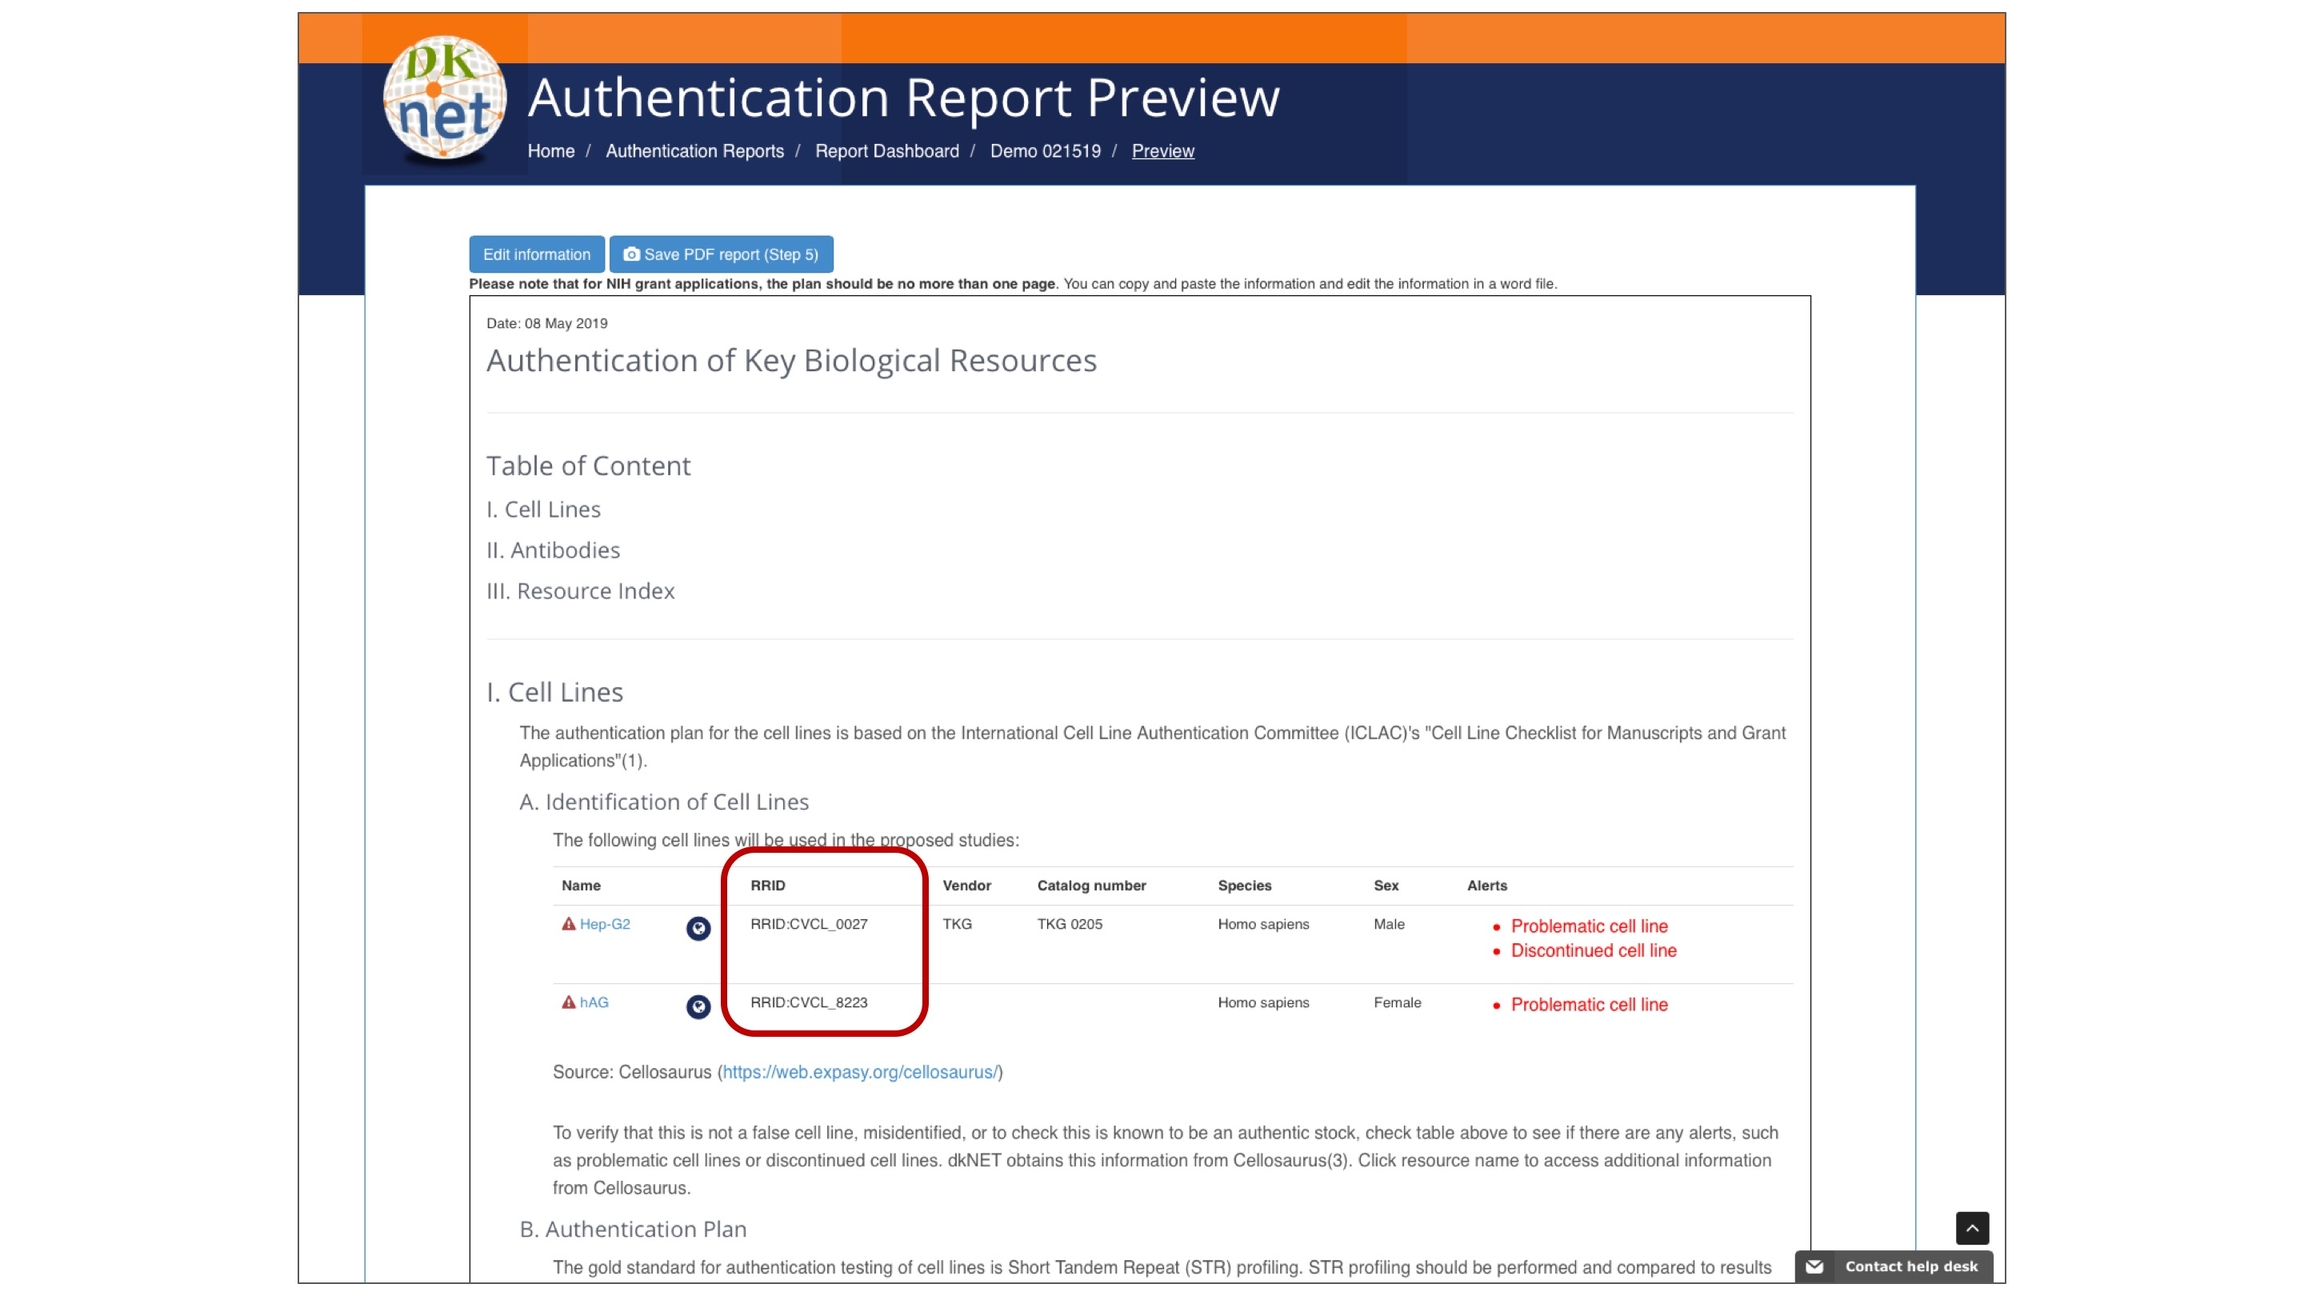Click the circular icon beside Hep-G2
2304x1296 pixels.
[x=698, y=928]
